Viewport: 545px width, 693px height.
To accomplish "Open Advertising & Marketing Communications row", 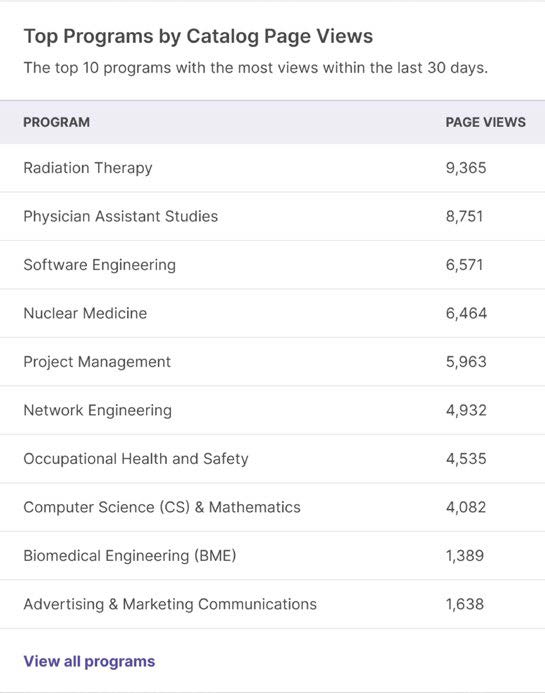I will [272, 604].
